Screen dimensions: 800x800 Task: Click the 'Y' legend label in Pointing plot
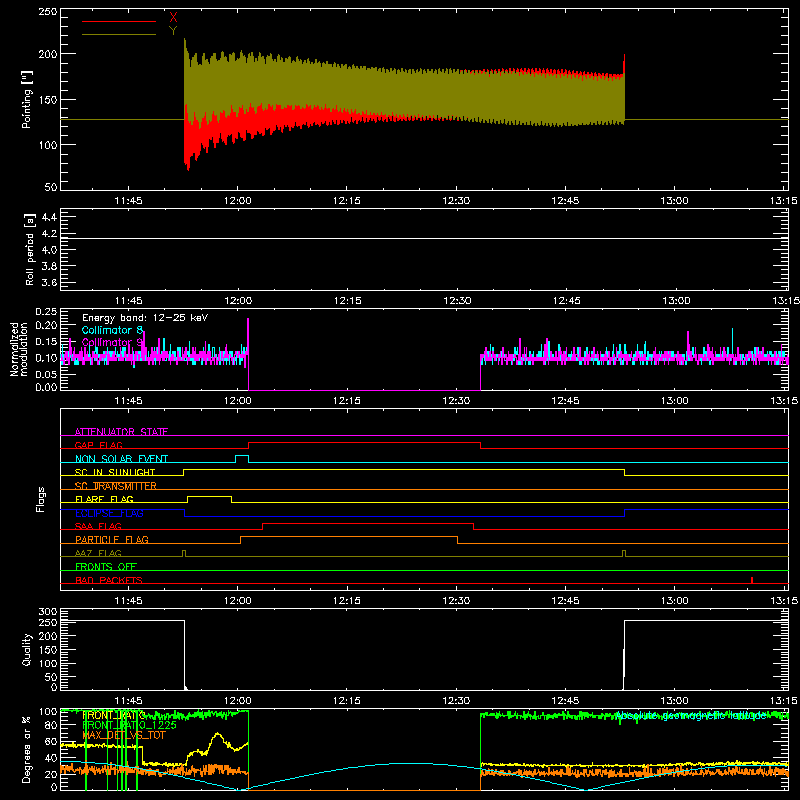(x=173, y=31)
